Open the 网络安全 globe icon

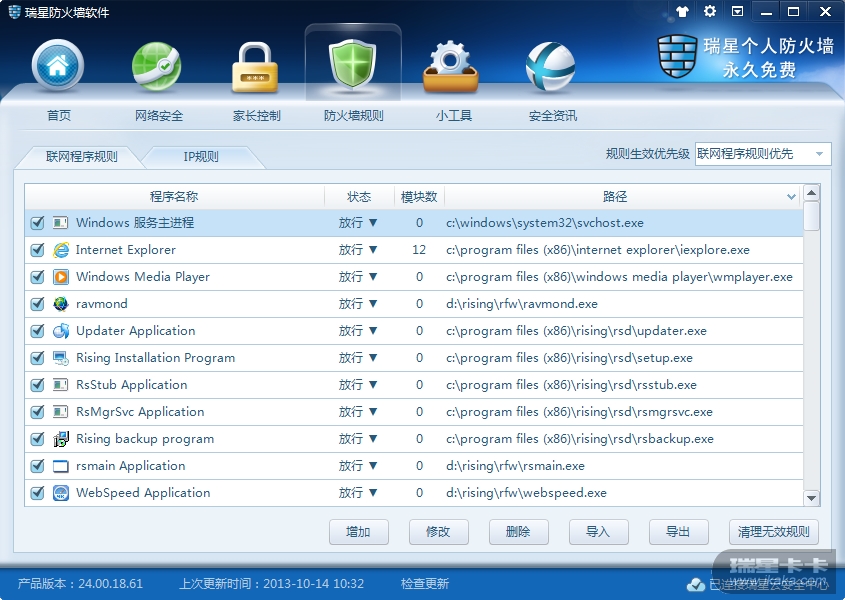click(x=157, y=67)
